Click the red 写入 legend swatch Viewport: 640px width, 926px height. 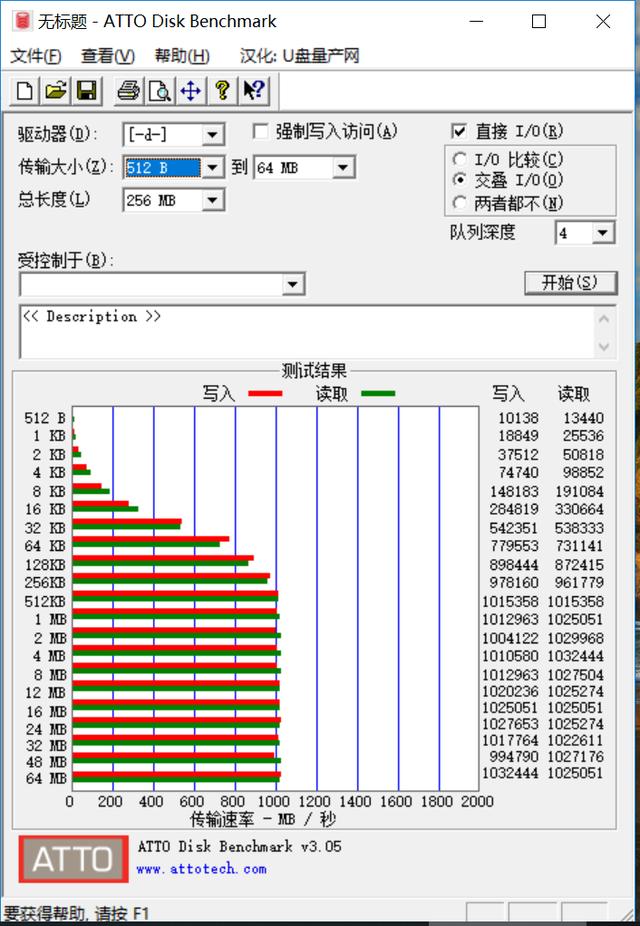pos(266,393)
